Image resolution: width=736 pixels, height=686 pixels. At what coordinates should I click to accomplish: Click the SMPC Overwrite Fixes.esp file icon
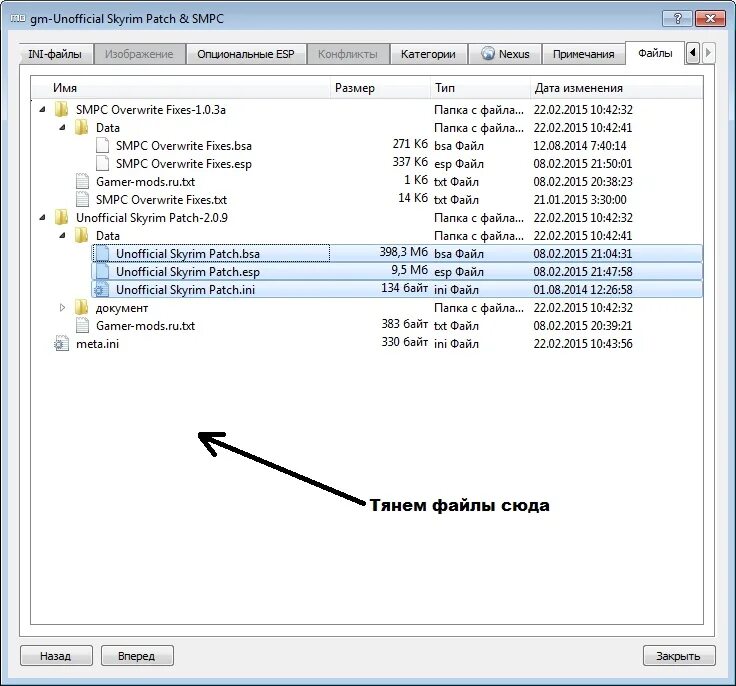click(x=102, y=163)
